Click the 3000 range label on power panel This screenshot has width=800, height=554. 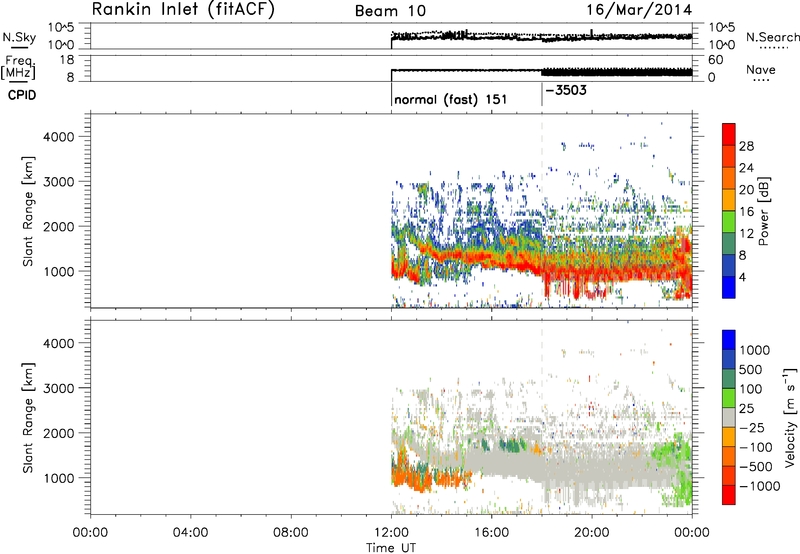click(x=59, y=182)
